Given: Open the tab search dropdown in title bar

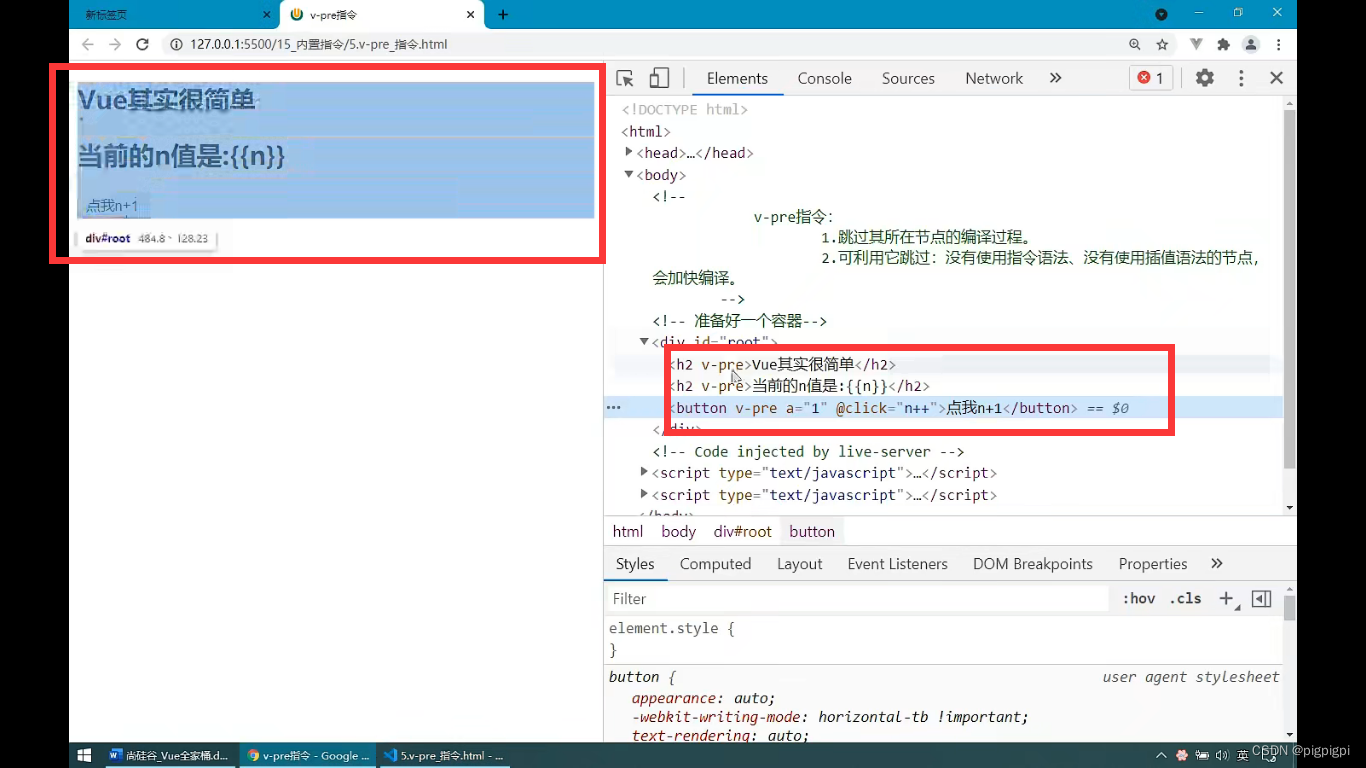Looking at the screenshot, I should point(1161,14).
